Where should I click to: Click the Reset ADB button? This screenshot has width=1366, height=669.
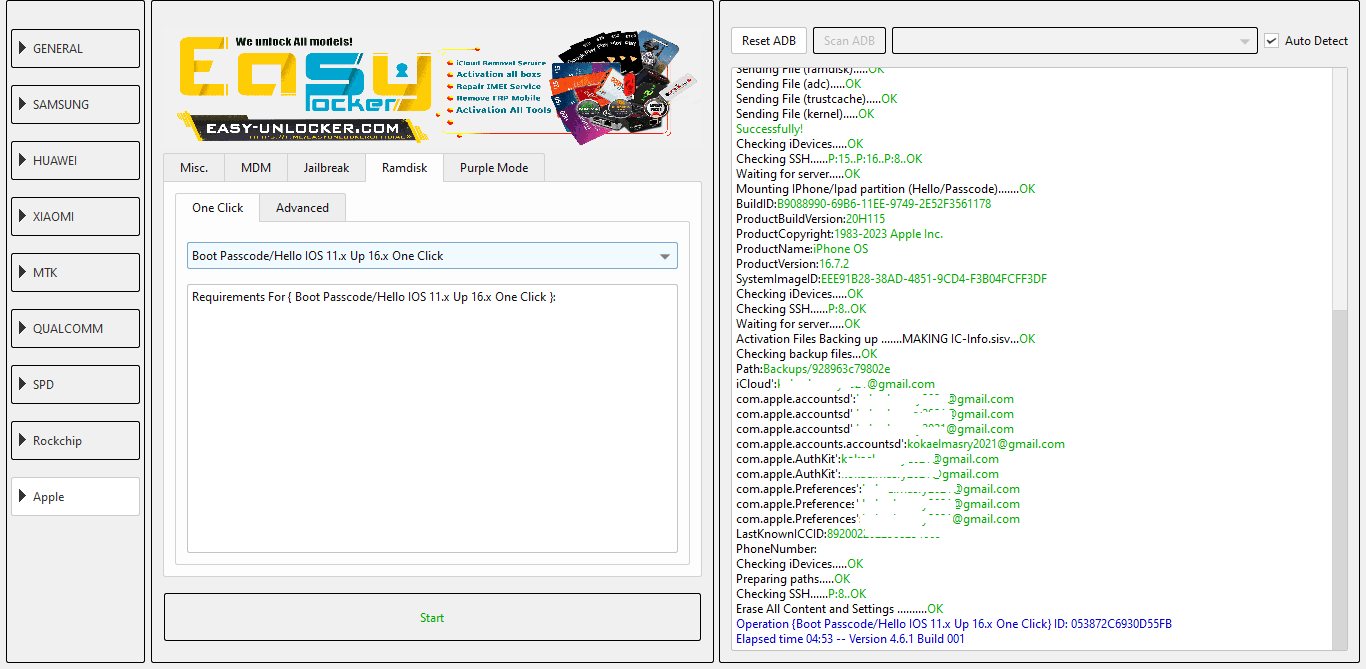[769, 41]
